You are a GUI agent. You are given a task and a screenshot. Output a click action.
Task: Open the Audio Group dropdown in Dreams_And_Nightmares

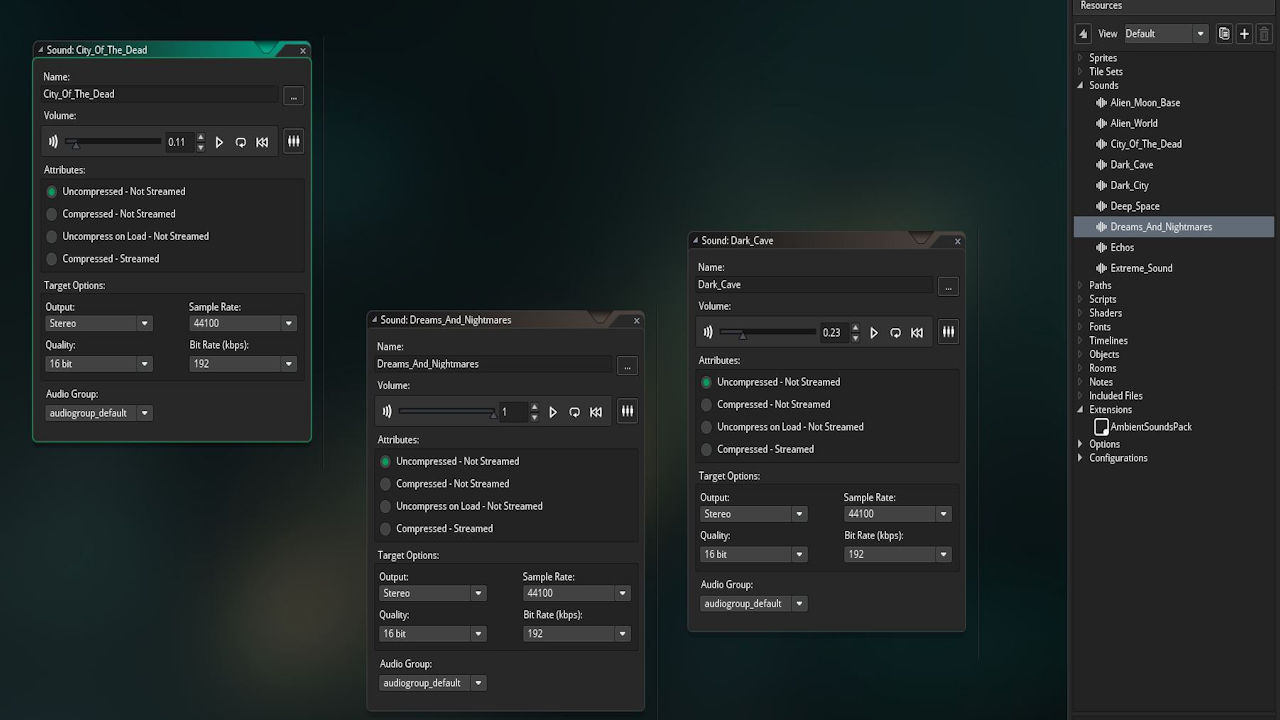[x=478, y=682]
